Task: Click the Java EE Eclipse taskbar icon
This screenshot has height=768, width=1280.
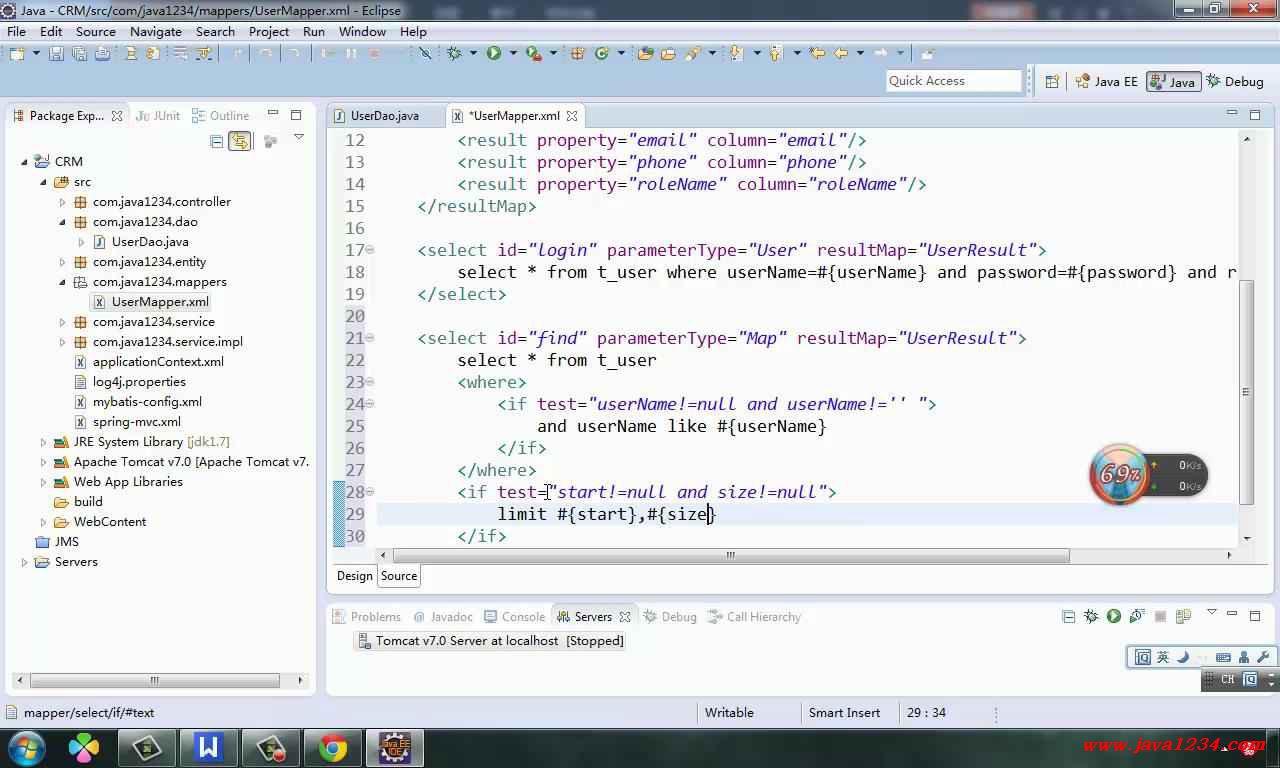Action: click(x=395, y=747)
